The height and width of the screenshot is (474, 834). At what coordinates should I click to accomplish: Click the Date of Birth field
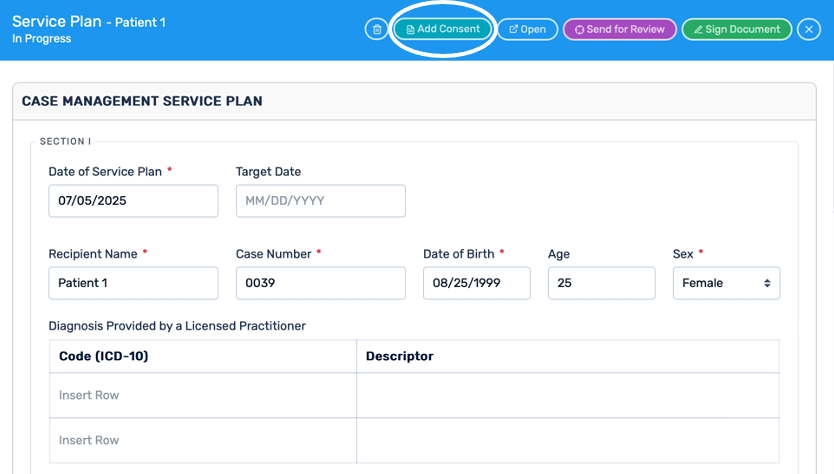click(476, 283)
